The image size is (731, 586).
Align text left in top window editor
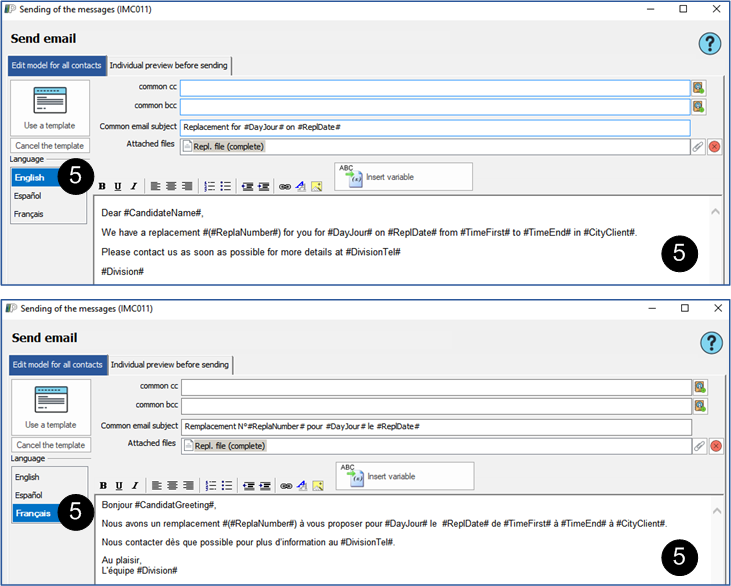pyautogui.click(x=155, y=186)
